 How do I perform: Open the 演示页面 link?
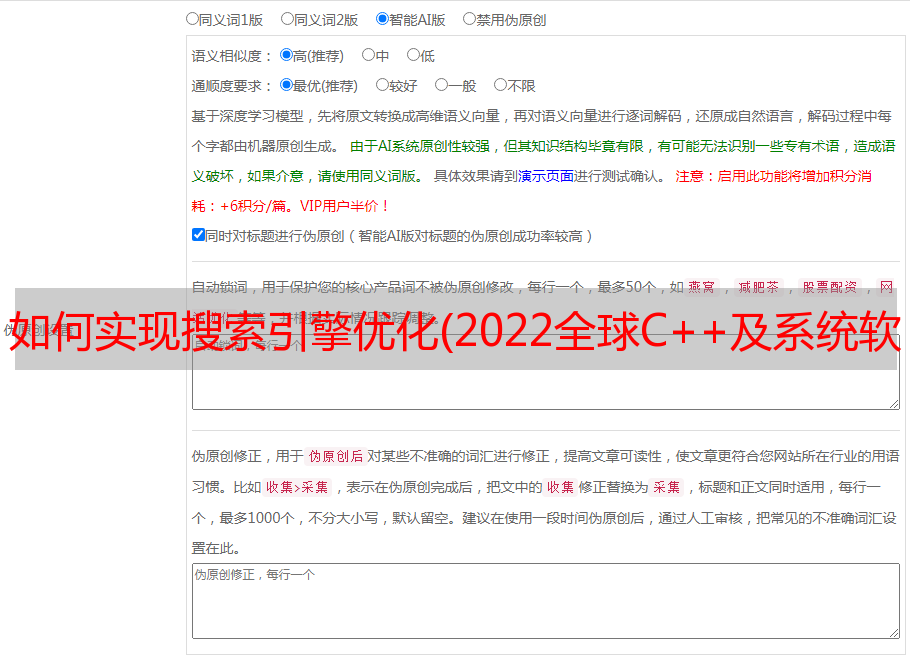[545, 176]
